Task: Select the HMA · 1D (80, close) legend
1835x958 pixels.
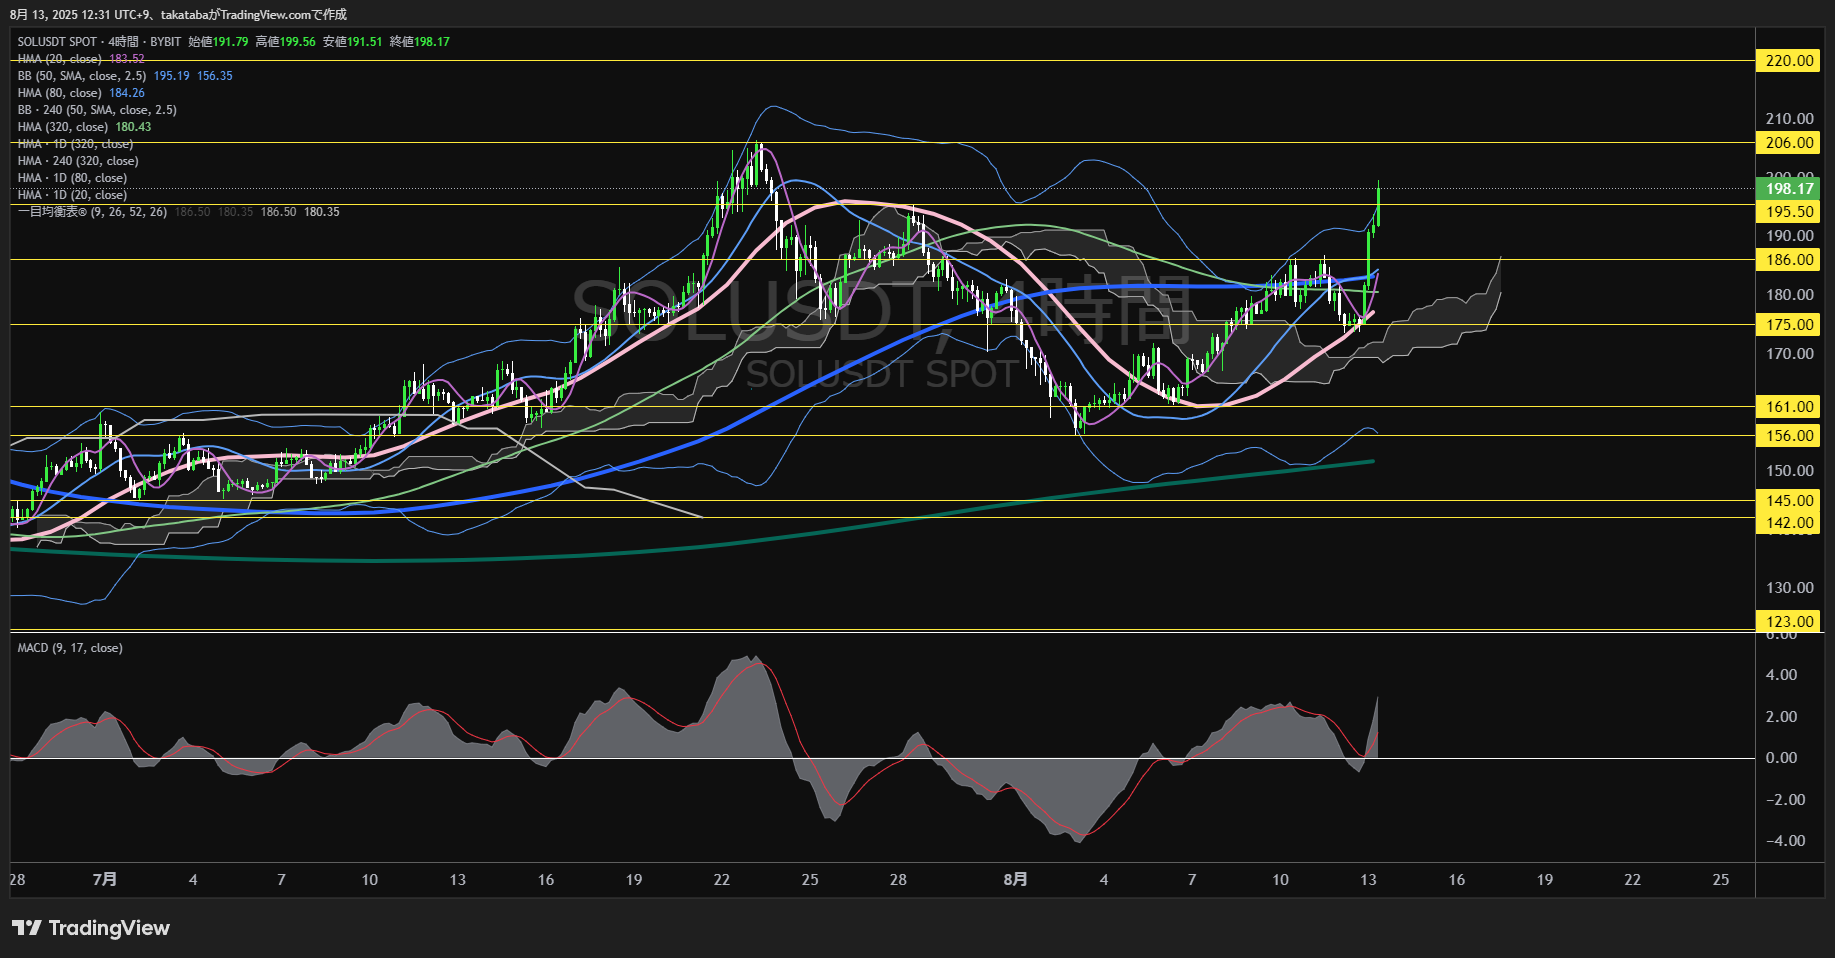Action: [72, 178]
